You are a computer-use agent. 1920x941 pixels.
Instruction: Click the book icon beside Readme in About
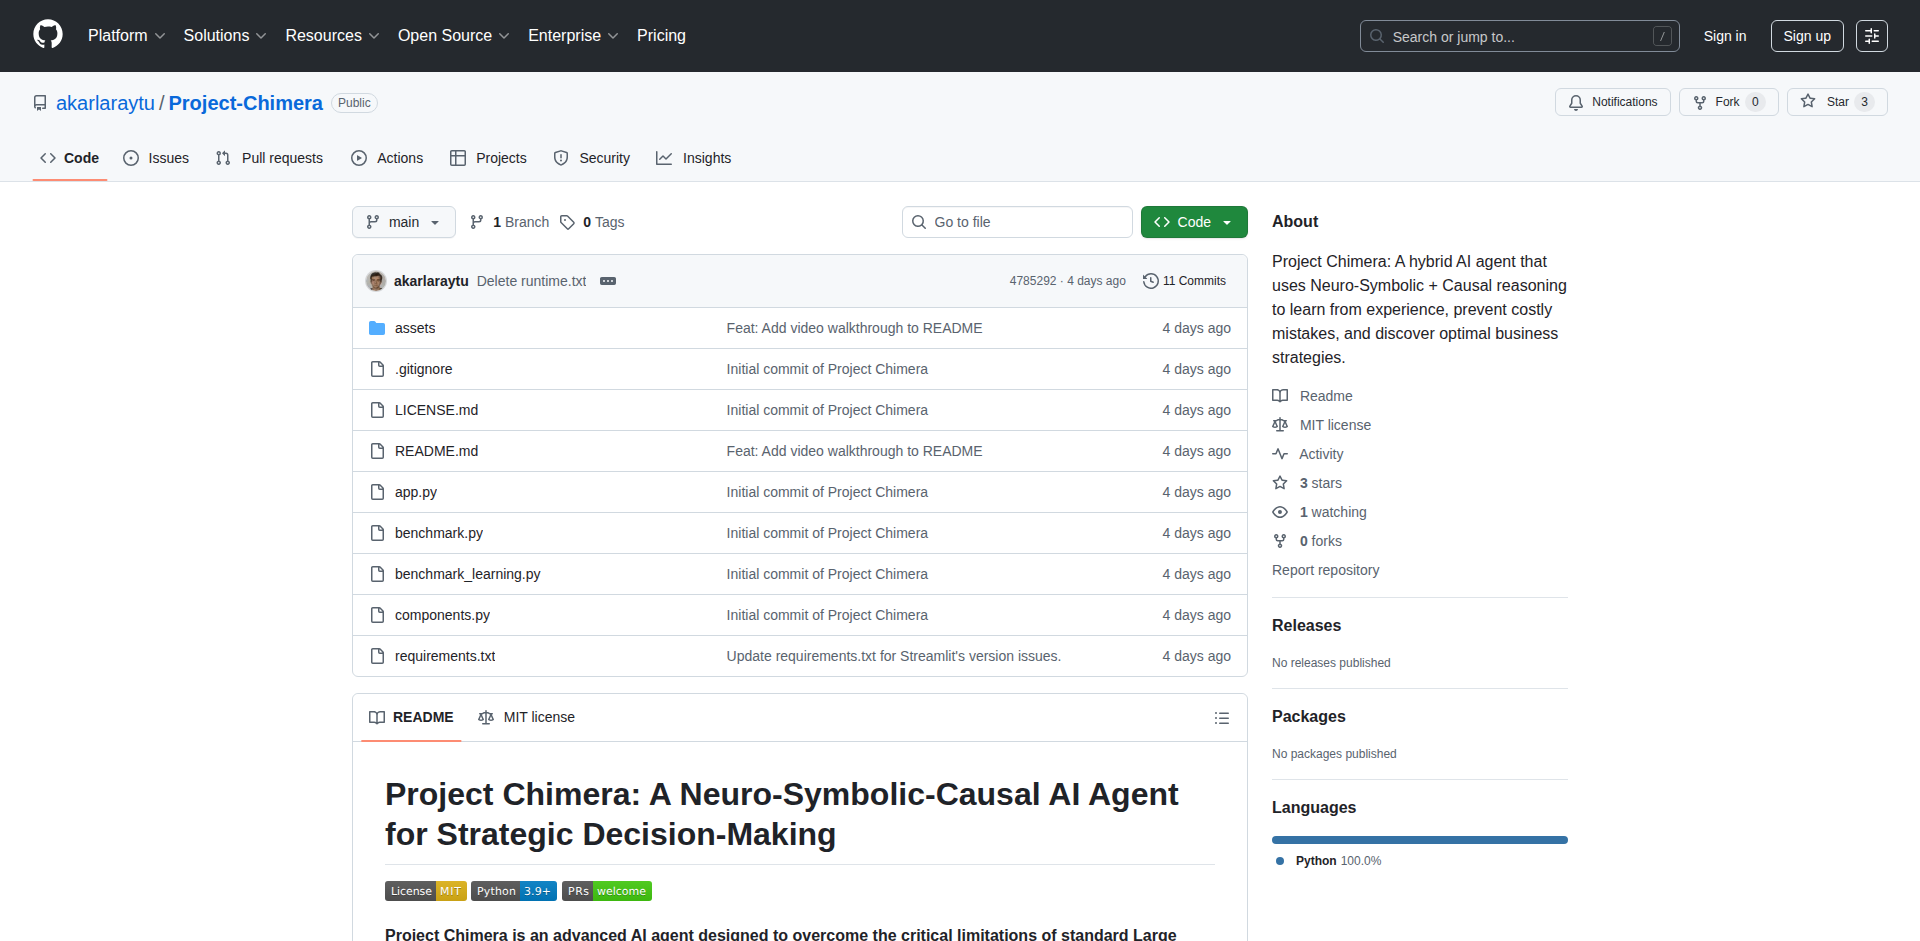coord(1280,396)
